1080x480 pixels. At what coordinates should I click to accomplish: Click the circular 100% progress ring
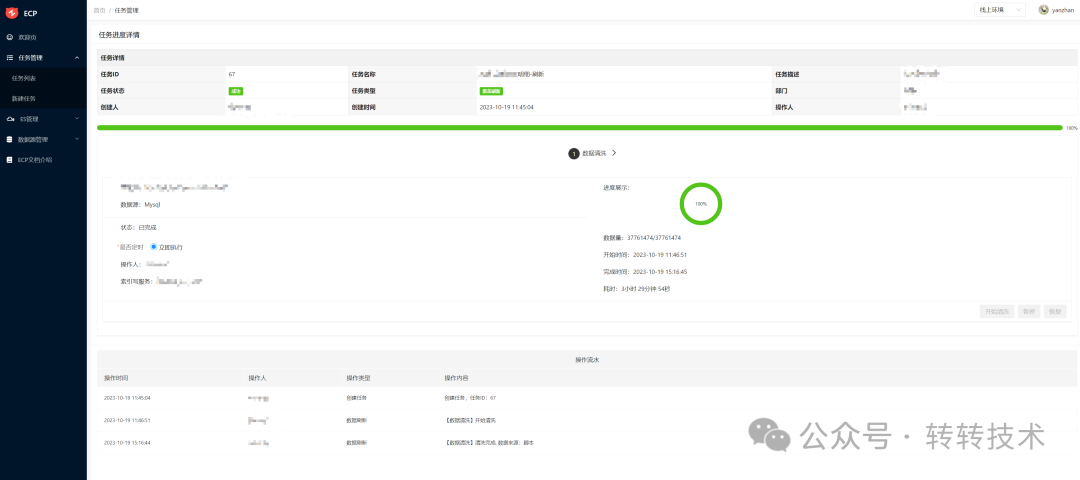(x=700, y=204)
